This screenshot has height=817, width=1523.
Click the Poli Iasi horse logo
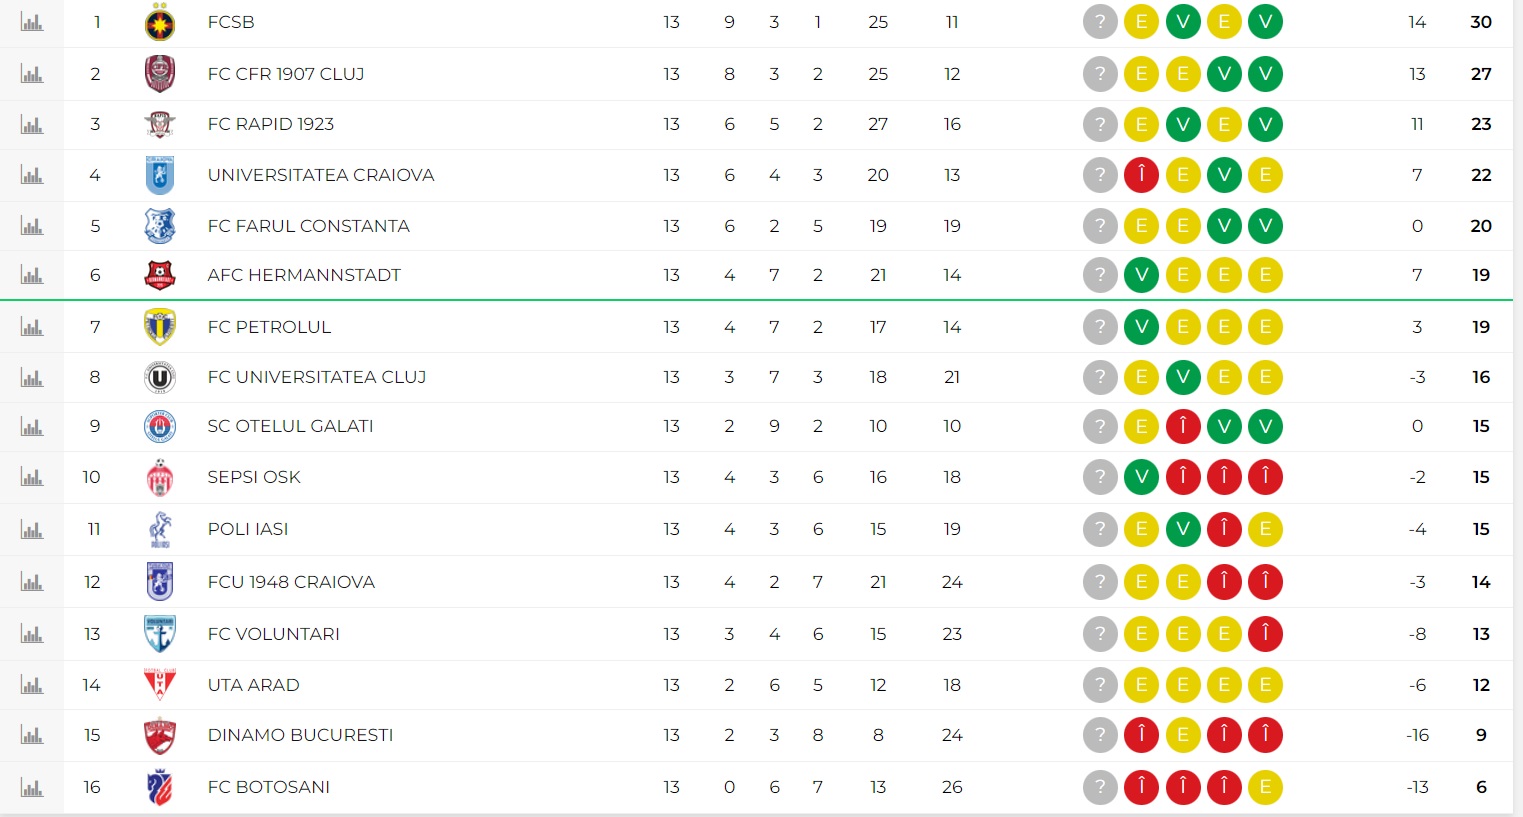pyautogui.click(x=160, y=529)
